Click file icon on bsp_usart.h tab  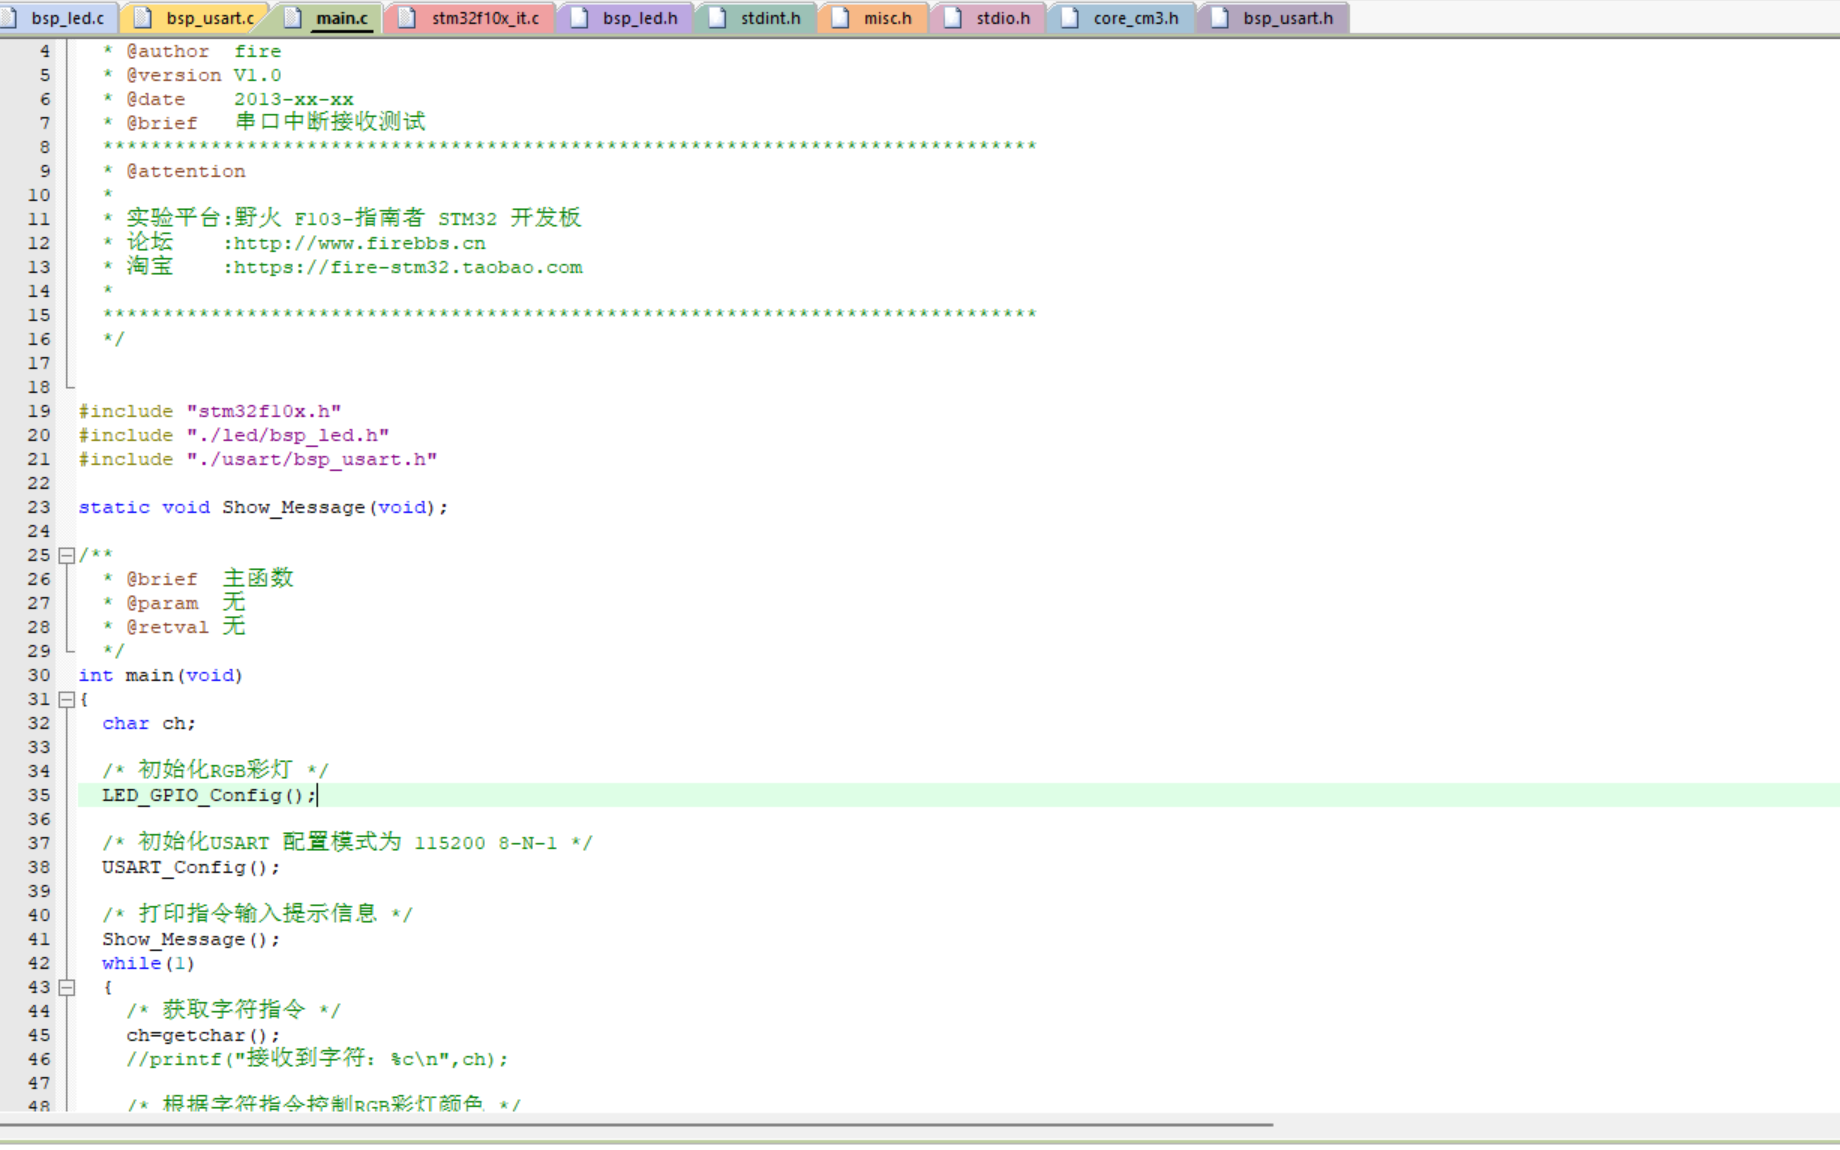[1220, 18]
